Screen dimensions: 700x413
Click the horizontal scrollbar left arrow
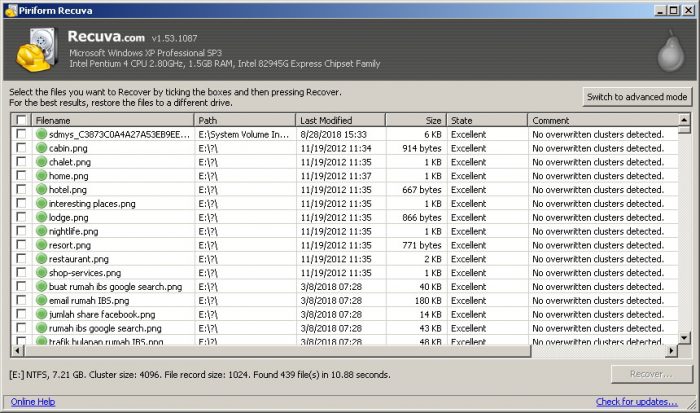(17, 351)
